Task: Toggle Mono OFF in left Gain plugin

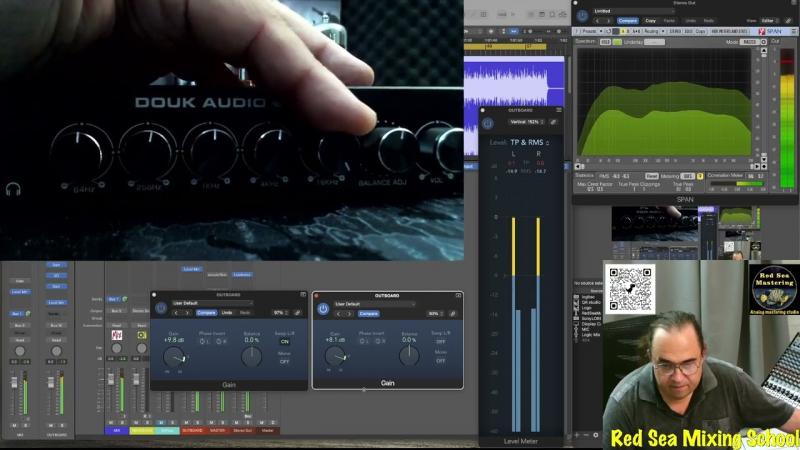Action: 285,361
